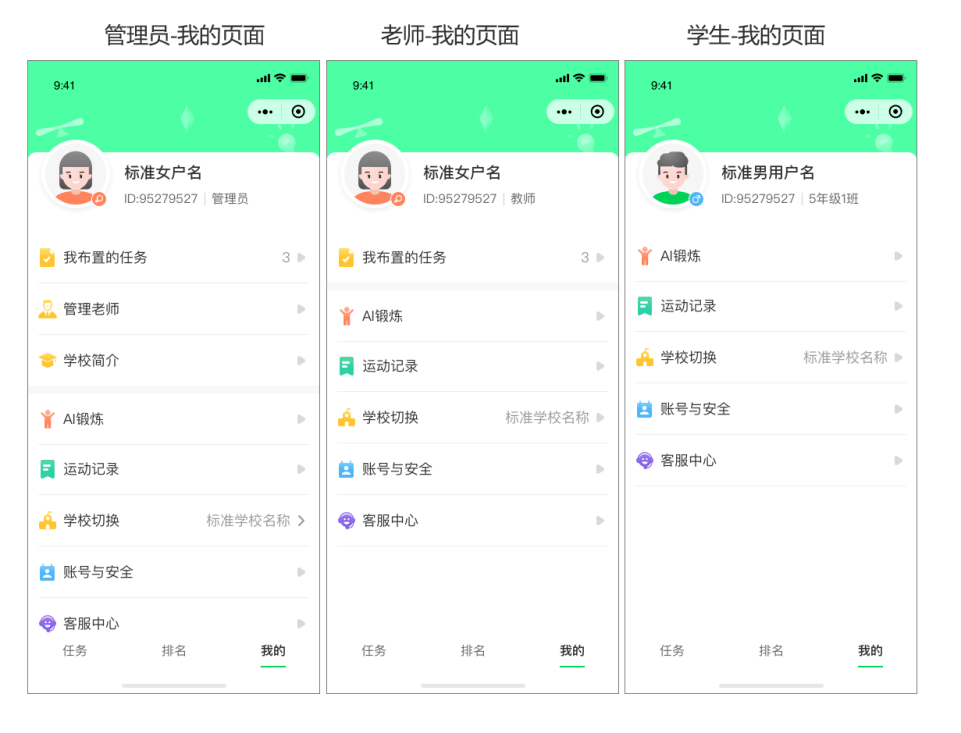961x733 pixels.
Task: Close mini-program via circle icon, admin page
Action: point(298,112)
